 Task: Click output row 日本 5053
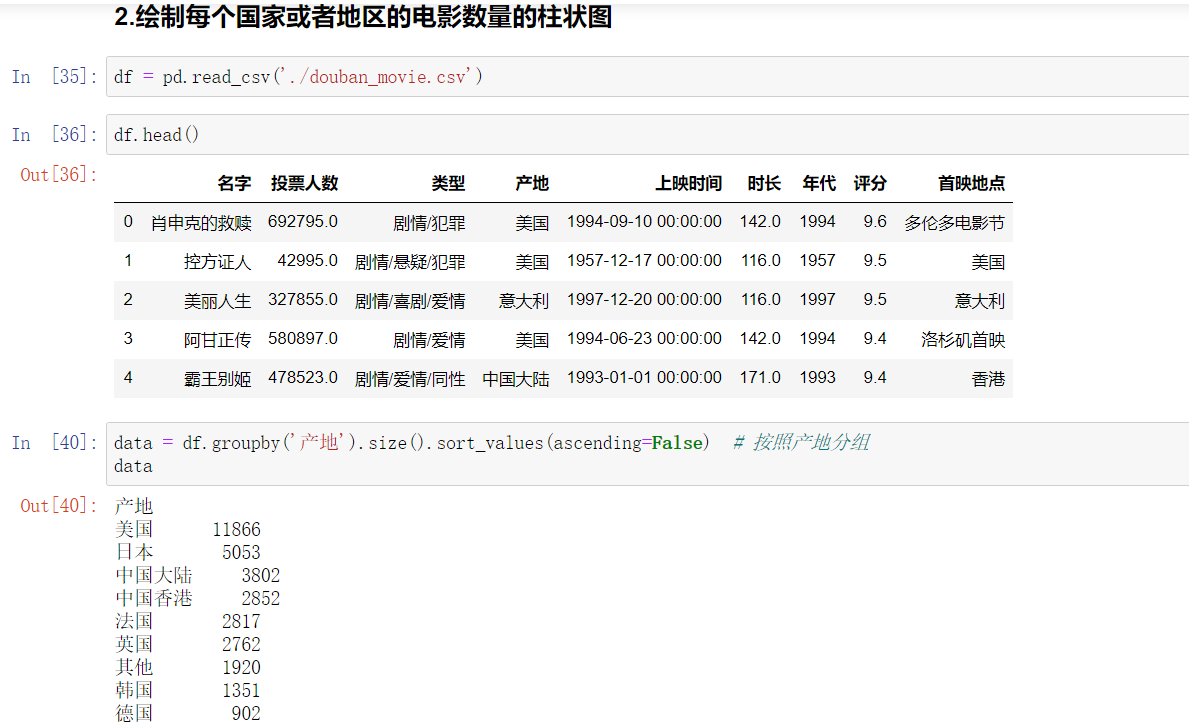pos(187,552)
